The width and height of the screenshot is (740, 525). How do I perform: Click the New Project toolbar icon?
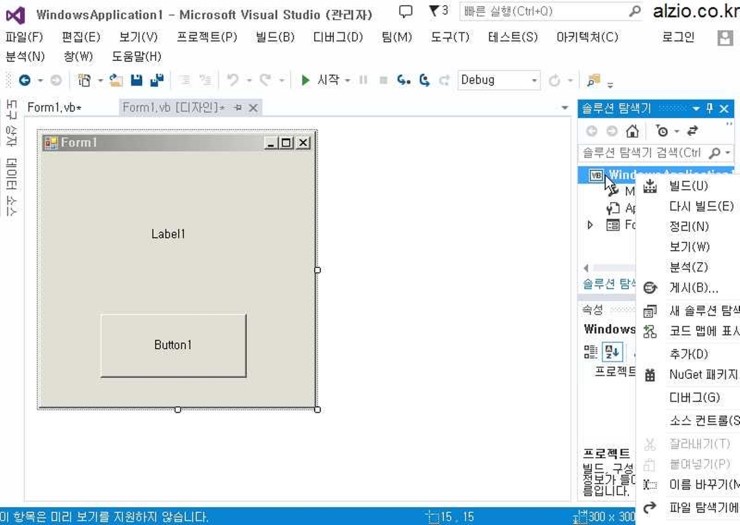[x=84, y=80]
